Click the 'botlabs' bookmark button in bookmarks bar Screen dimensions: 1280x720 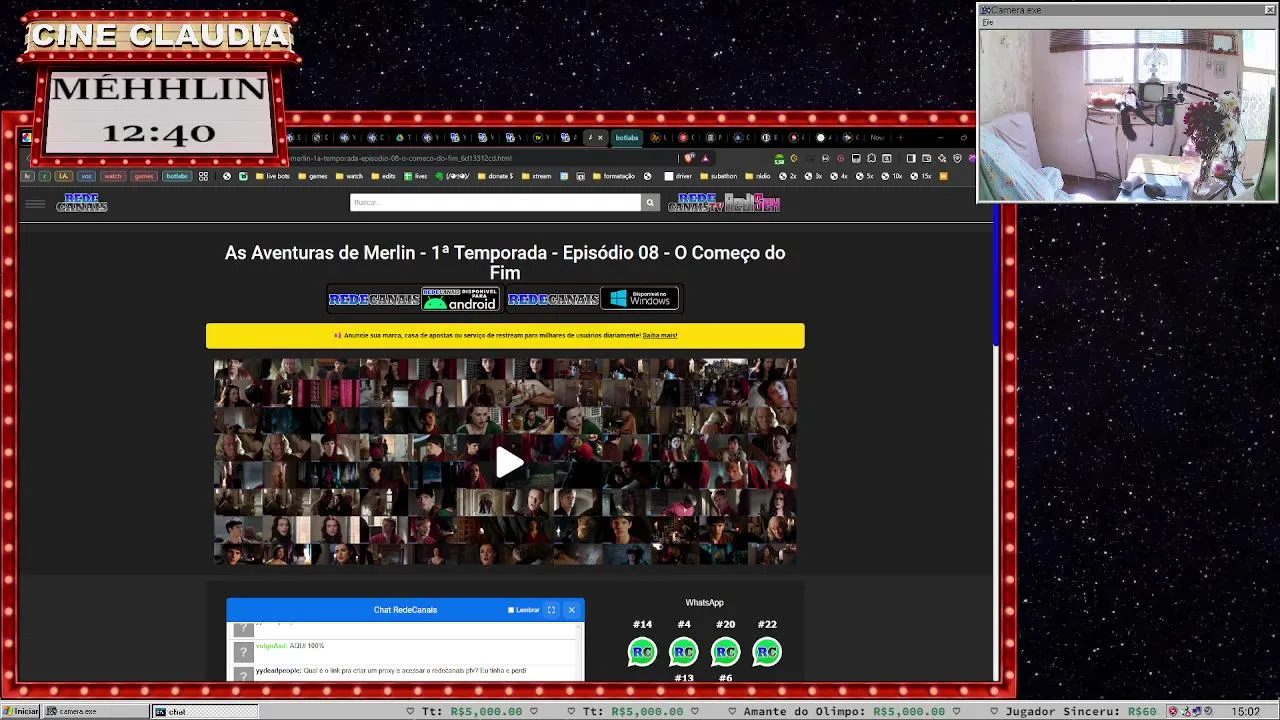tap(176, 176)
